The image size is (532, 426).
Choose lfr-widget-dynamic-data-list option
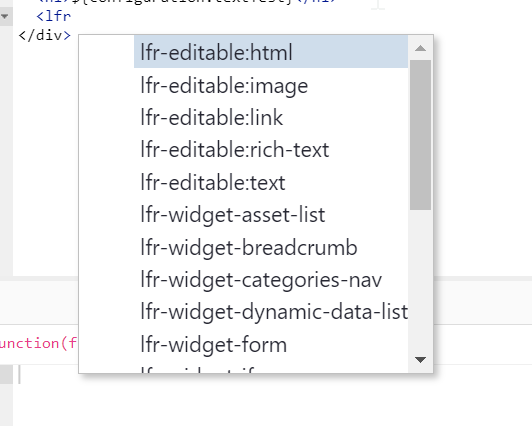point(271,312)
